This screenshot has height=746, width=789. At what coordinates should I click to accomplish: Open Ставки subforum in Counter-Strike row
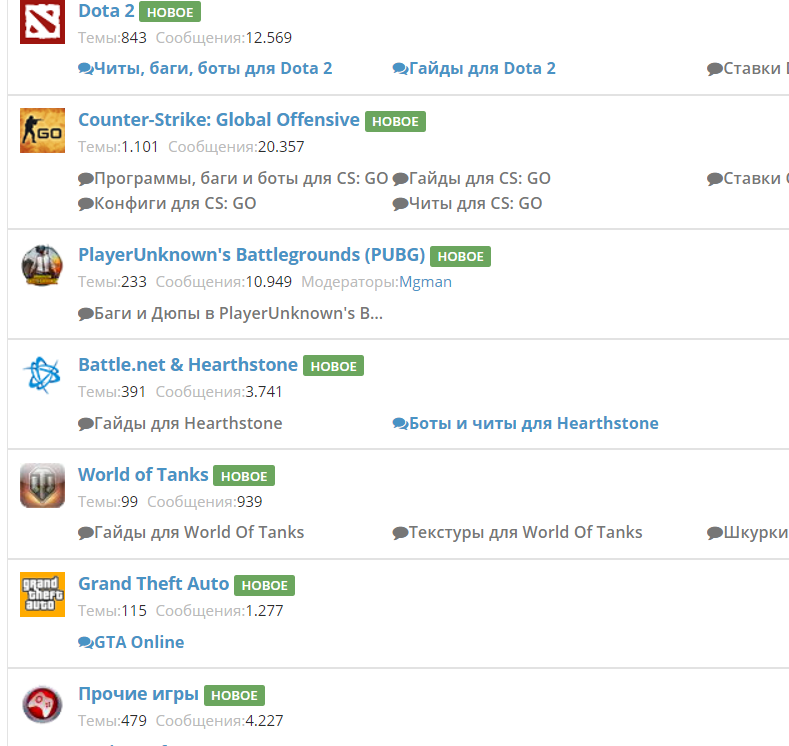coord(756,179)
